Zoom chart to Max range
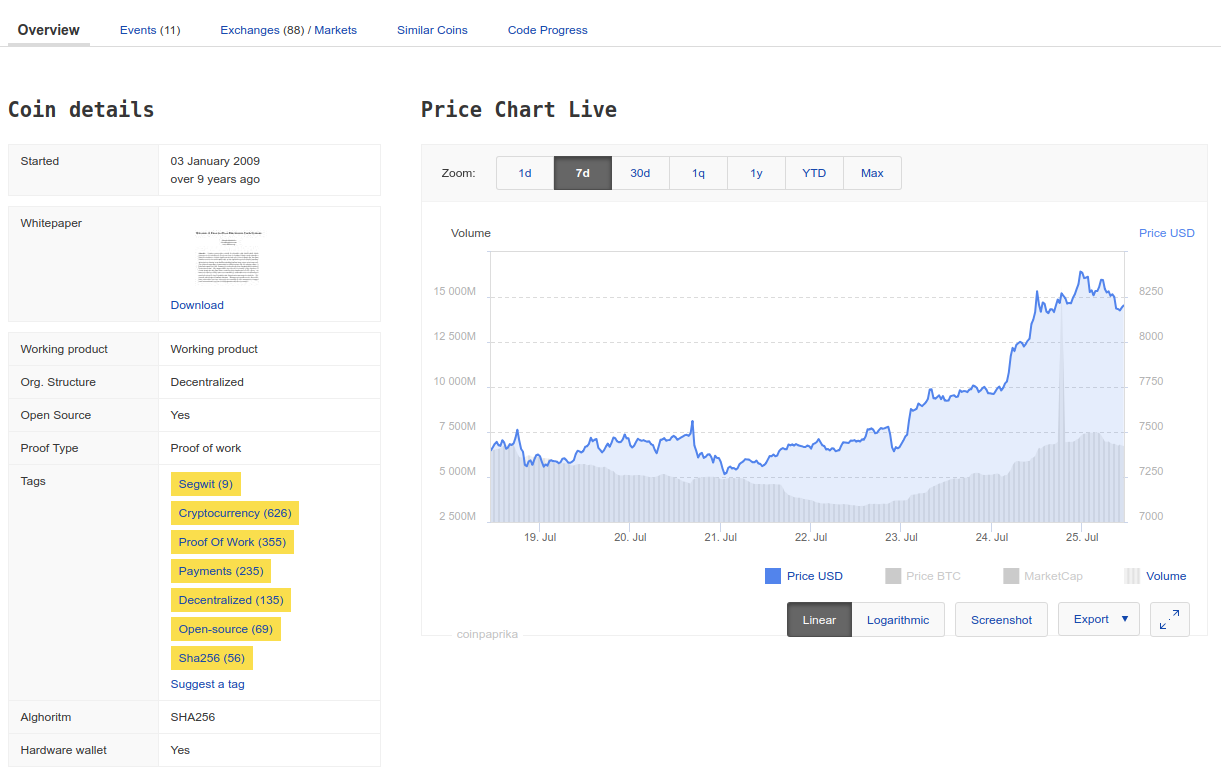 point(872,173)
